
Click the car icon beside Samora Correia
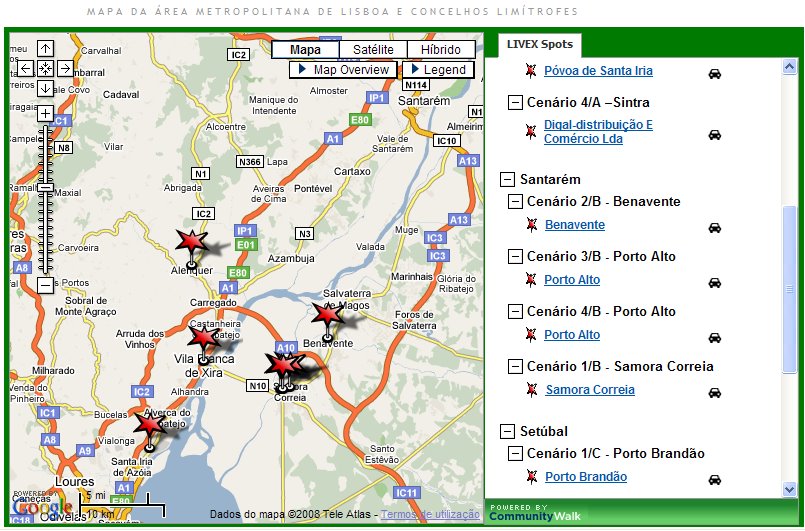(715, 393)
